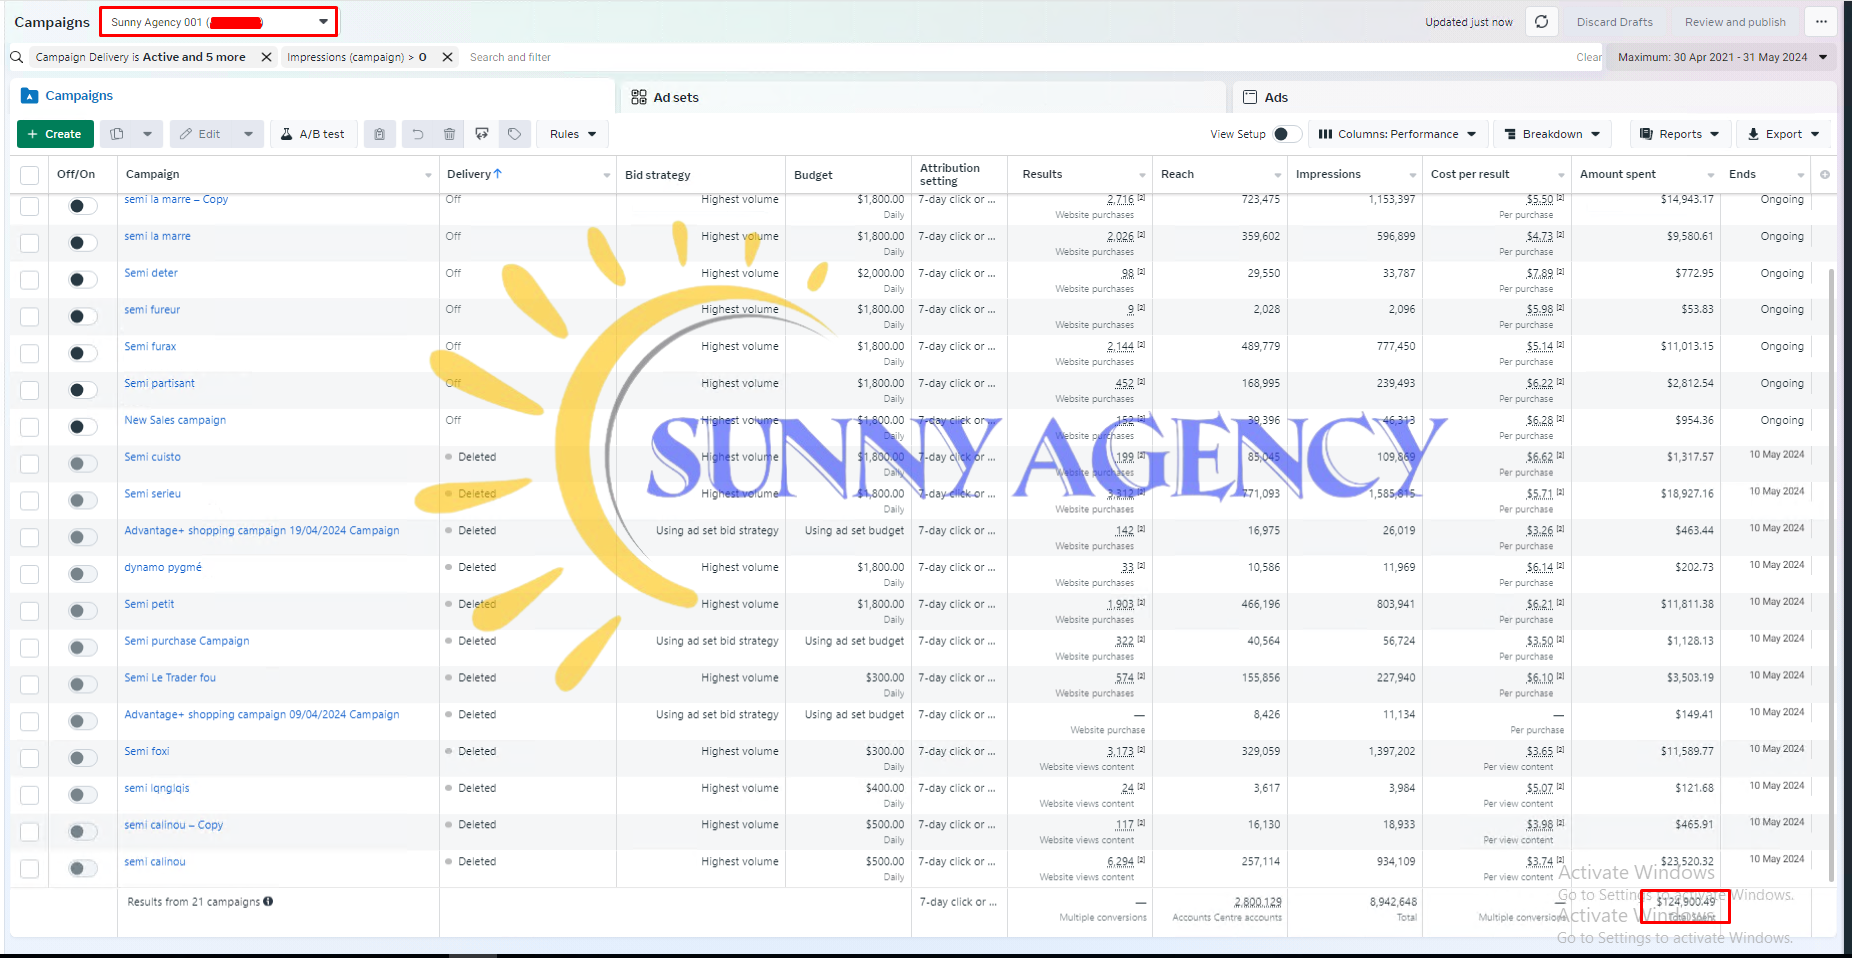Screen dimensions: 1852x958
Task: Click the tag label icon in toolbar
Action: [x=514, y=134]
